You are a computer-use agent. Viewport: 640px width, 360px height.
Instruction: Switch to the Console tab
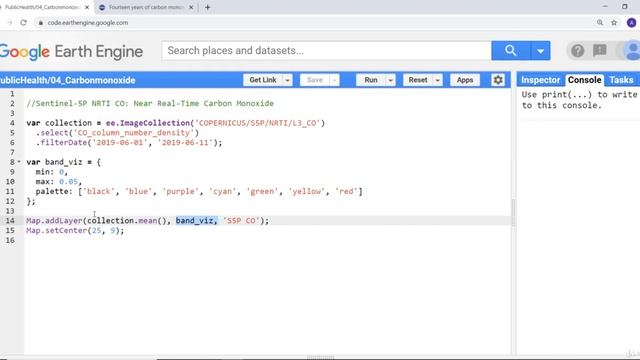(x=584, y=80)
